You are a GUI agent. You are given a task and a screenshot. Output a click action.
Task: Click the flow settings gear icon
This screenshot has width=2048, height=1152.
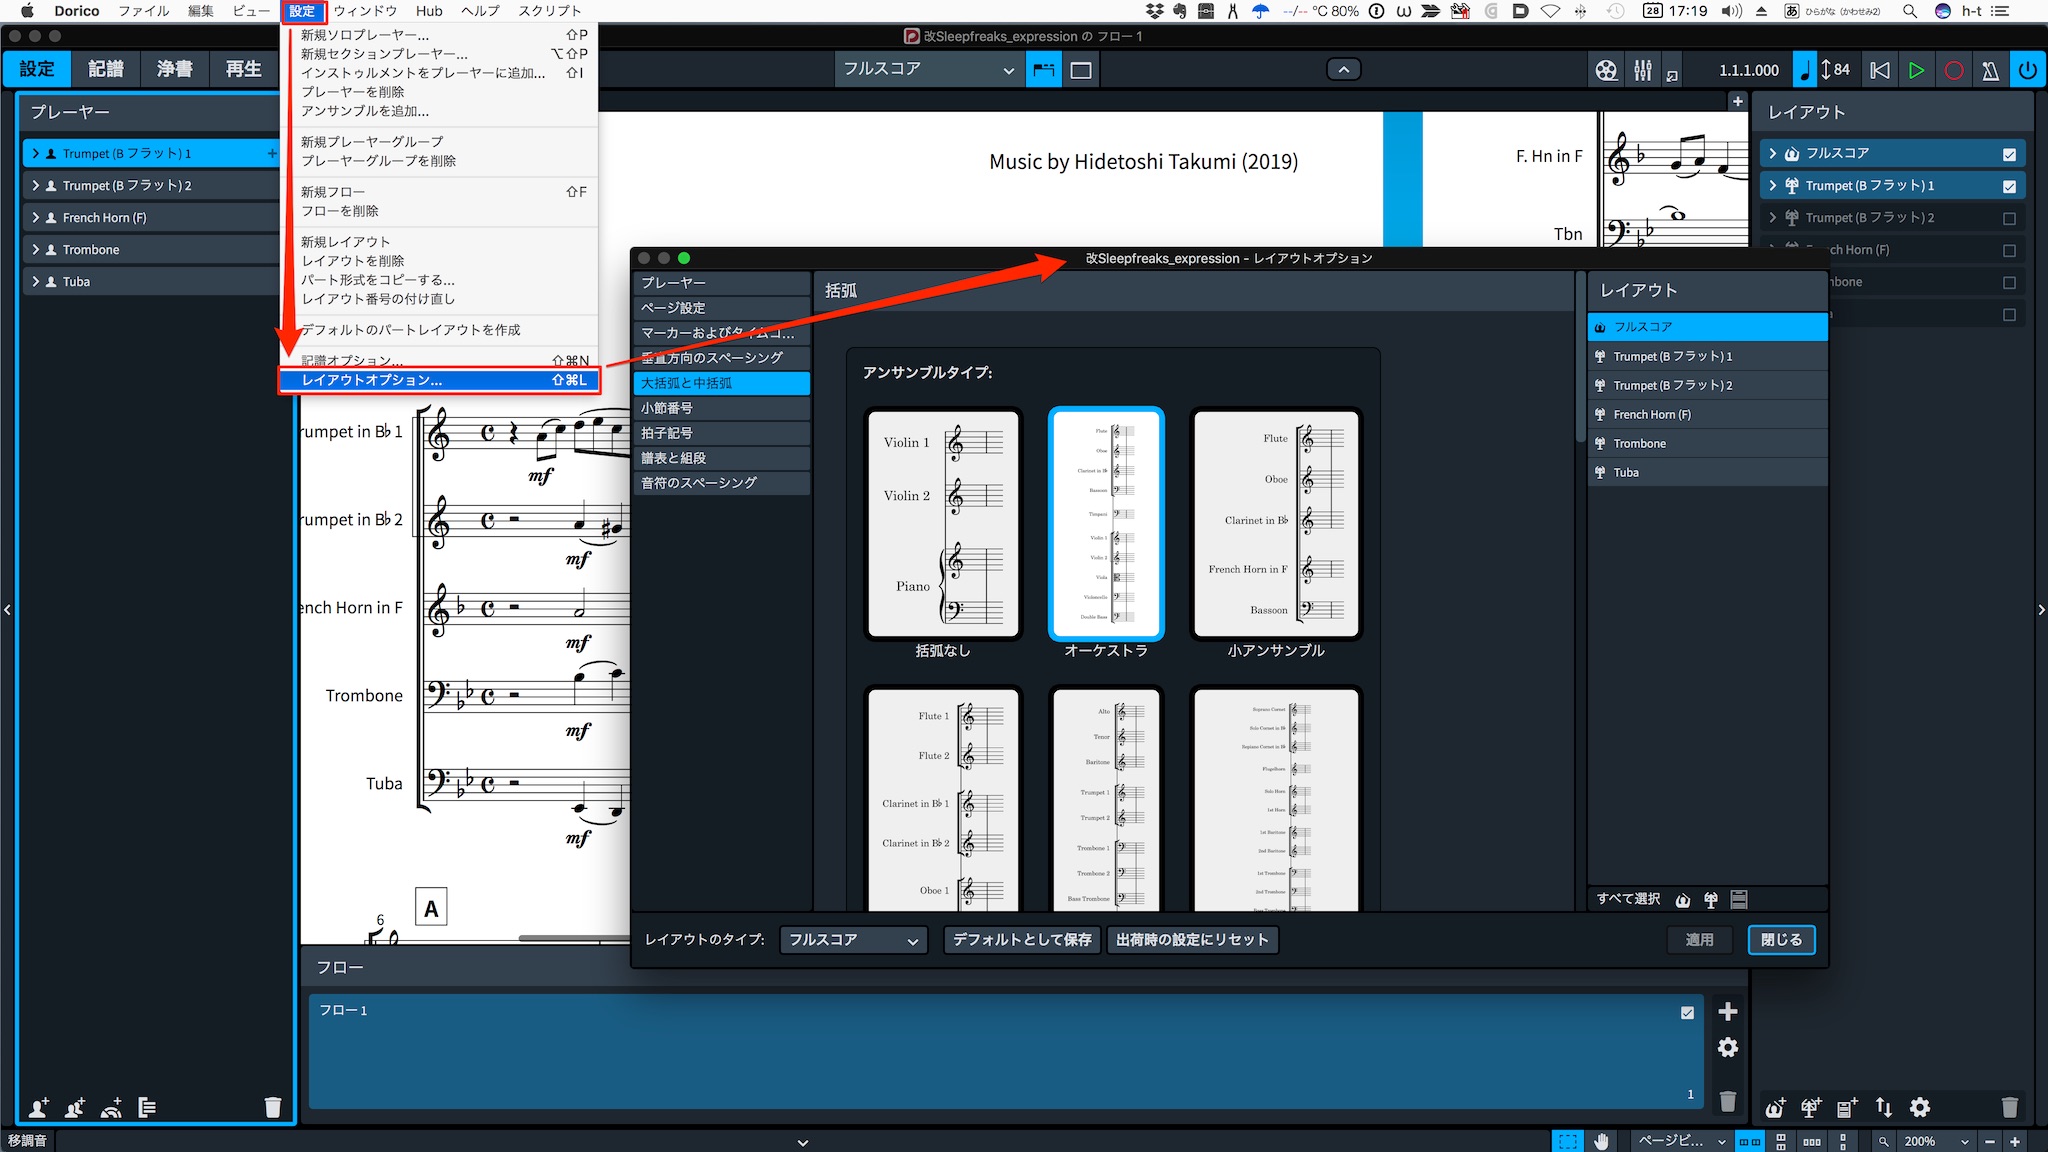1727,1047
